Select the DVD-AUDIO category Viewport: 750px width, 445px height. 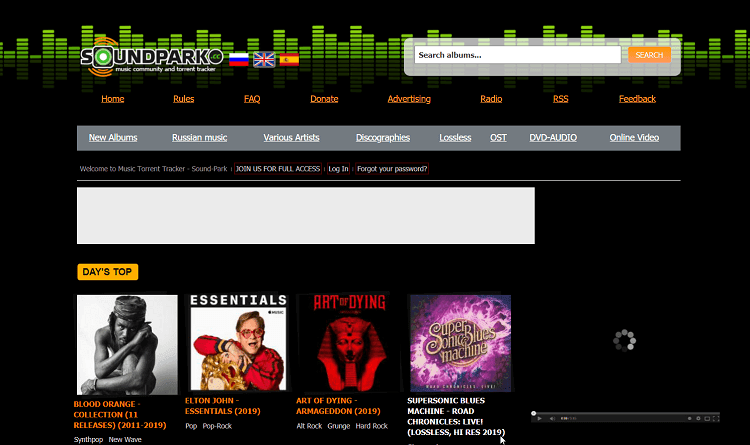pos(553,138)
